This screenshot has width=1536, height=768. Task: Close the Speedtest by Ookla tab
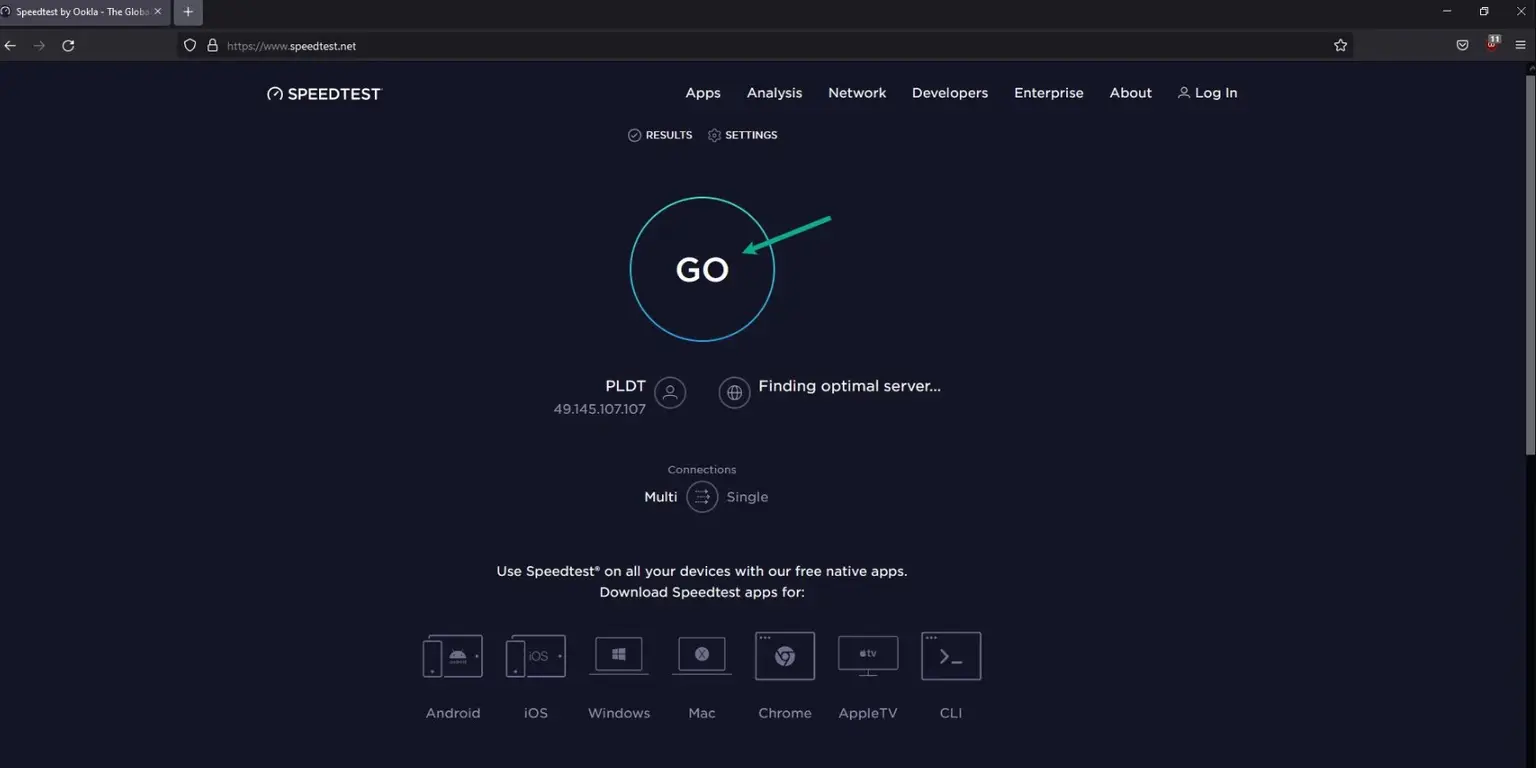[x=158, y=12]
